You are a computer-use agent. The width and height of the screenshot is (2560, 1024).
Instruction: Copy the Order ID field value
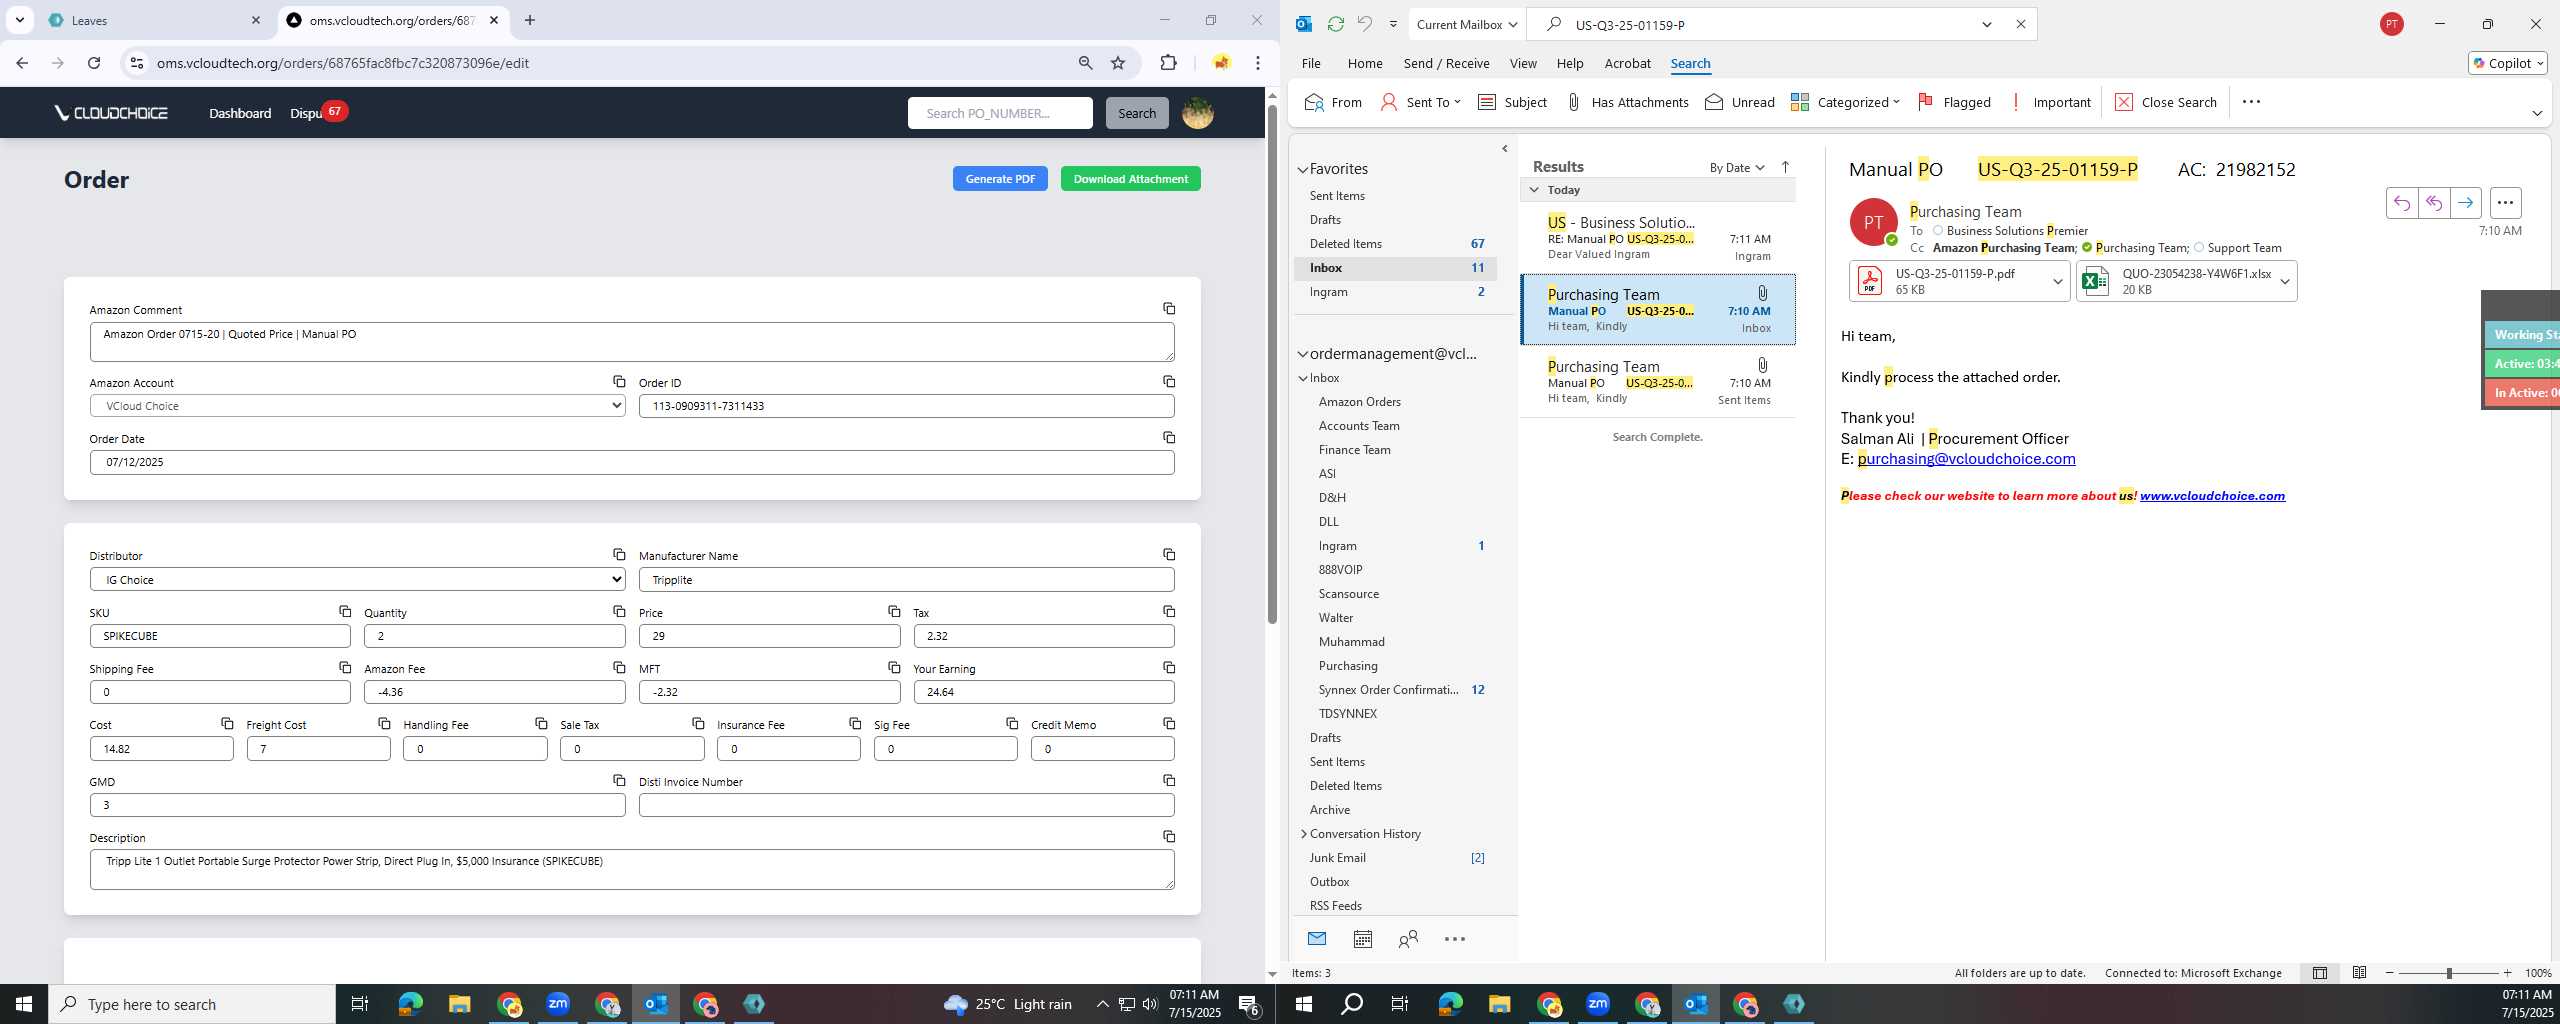(1168, 382)
